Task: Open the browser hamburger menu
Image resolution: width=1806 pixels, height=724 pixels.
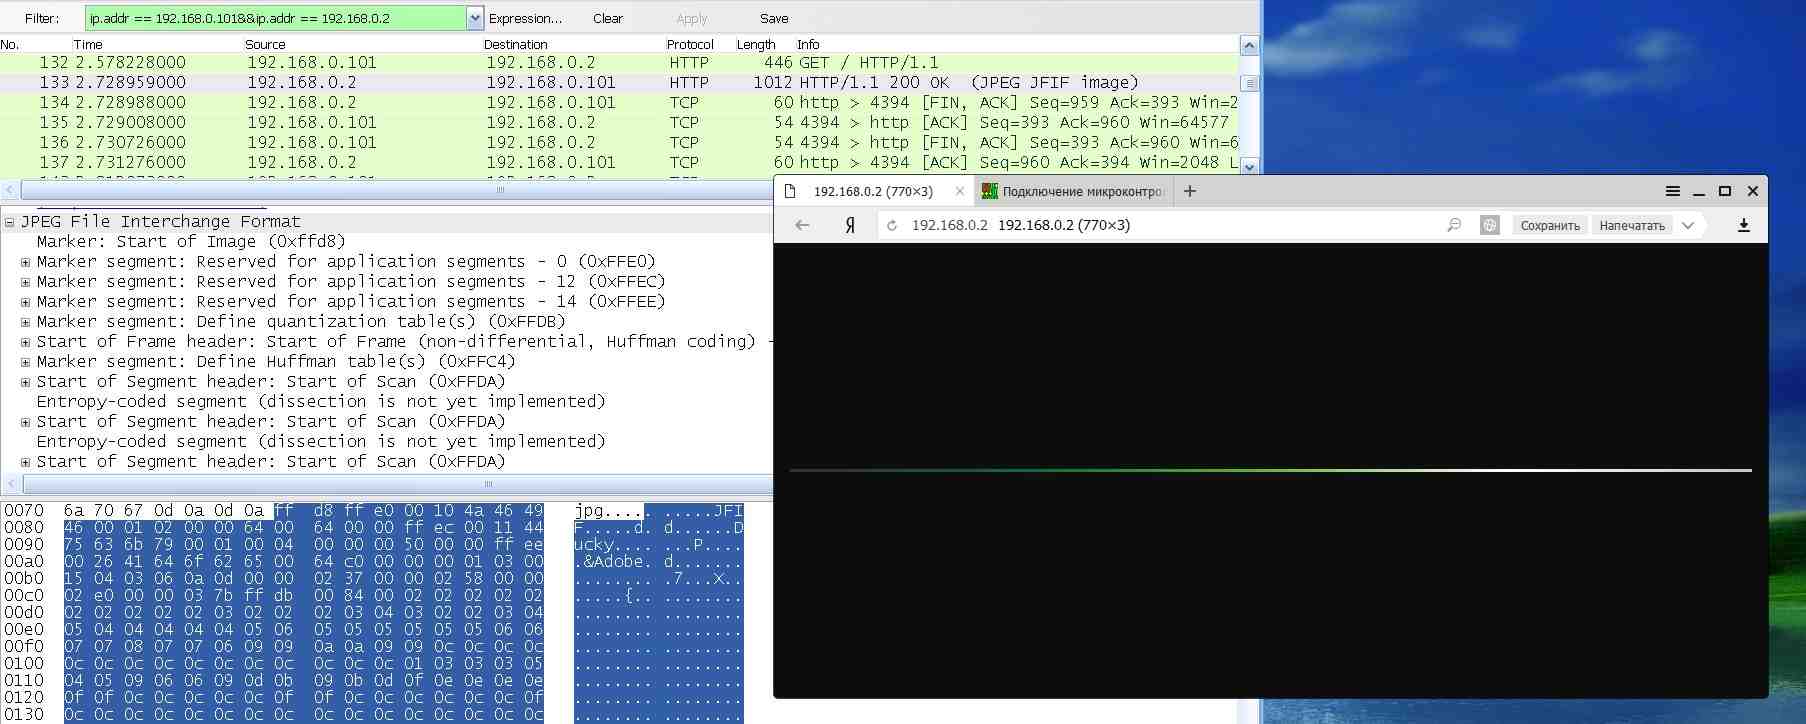Action: point(1672,191)
